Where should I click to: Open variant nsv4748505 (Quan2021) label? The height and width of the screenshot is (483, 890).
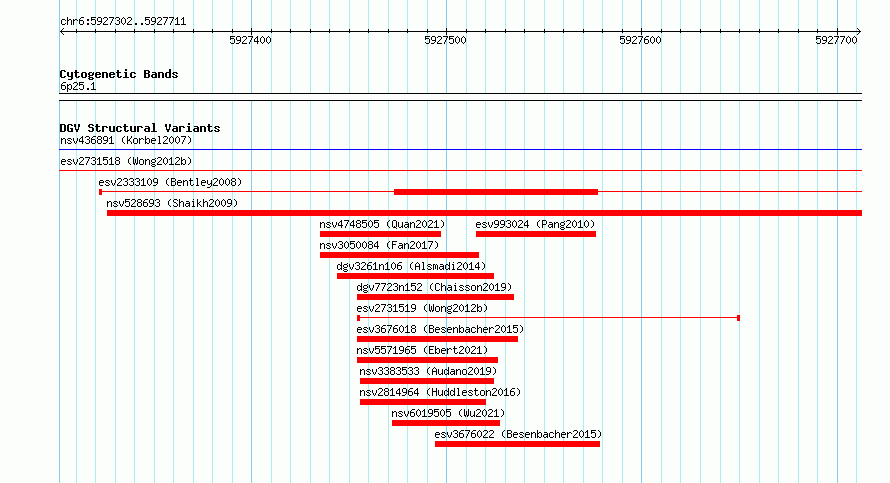382,224
